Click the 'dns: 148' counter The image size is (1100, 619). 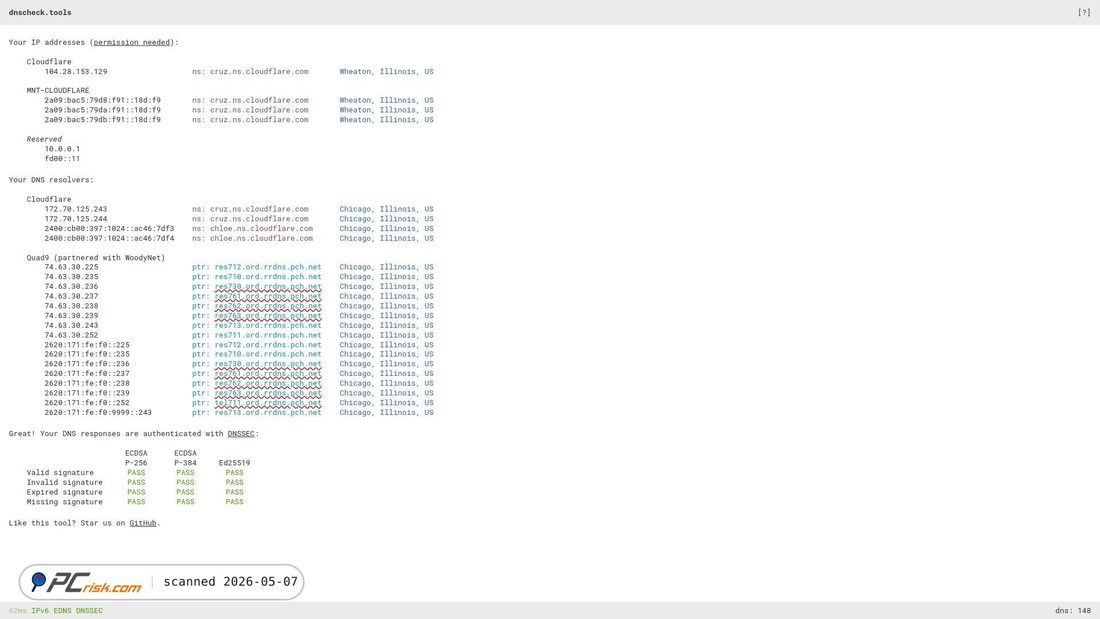(x=1073, y=611)
